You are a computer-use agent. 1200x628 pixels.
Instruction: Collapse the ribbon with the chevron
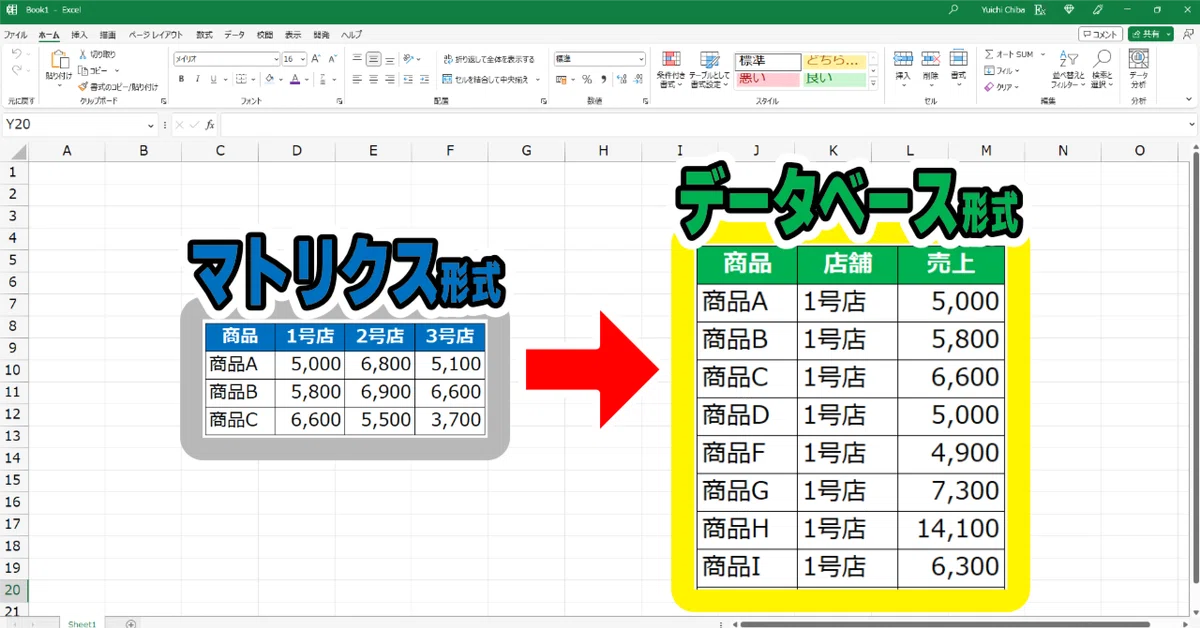click(1187, 101)
